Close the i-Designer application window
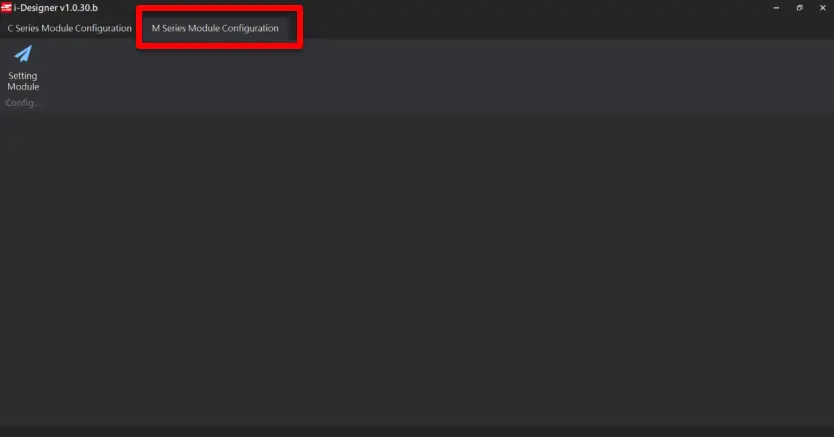834x437 pixels. click(x=822, y=8)
